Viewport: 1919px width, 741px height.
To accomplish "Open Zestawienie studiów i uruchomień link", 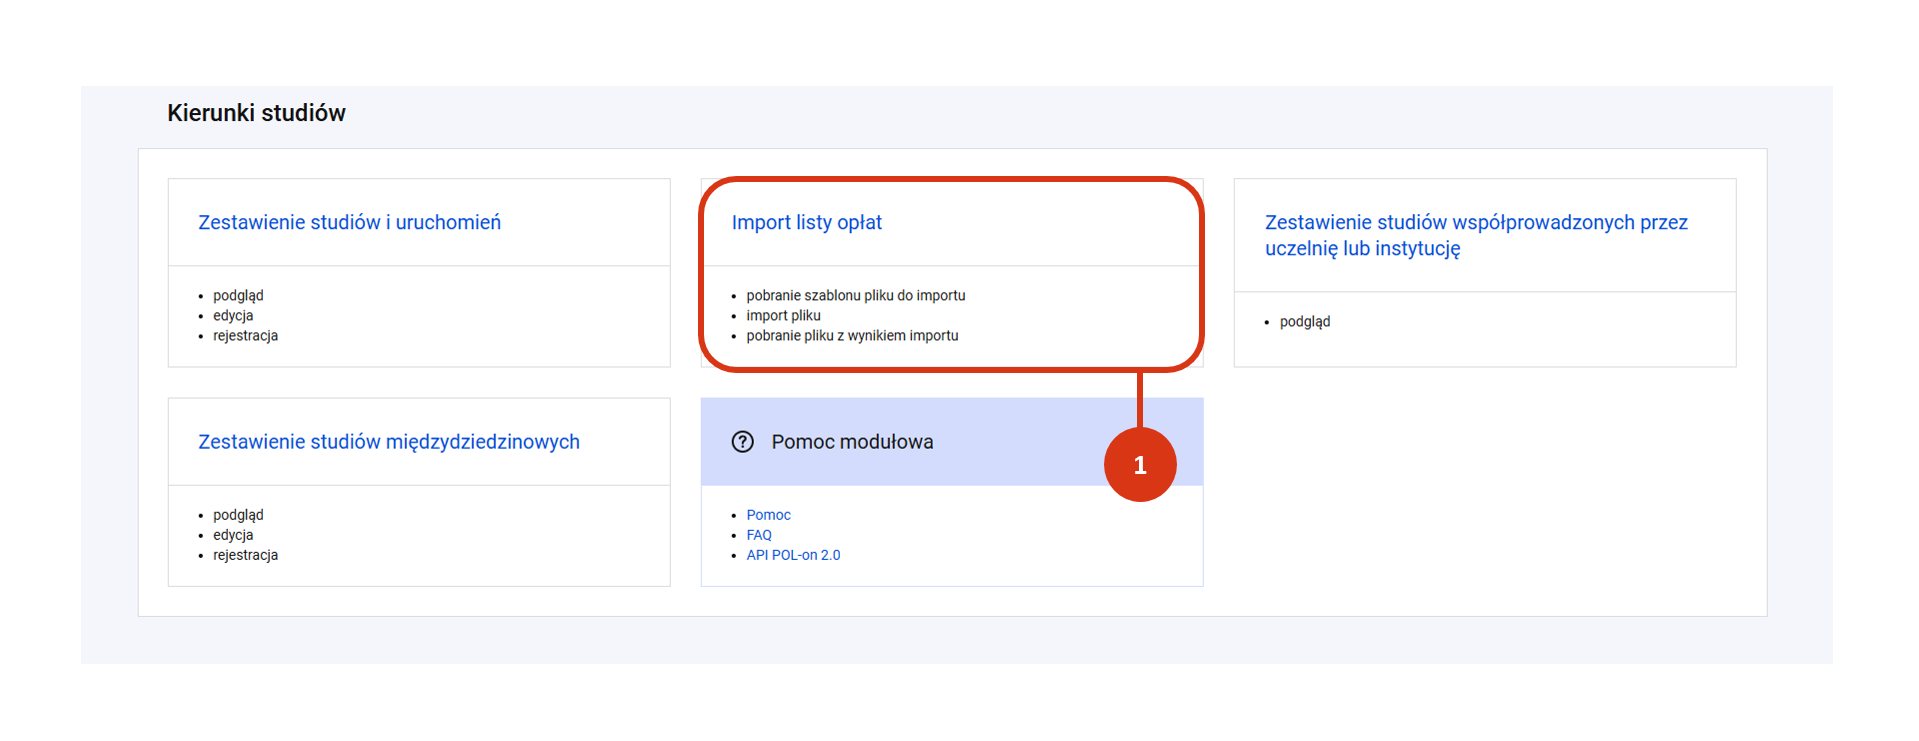I will pos(349,222).
